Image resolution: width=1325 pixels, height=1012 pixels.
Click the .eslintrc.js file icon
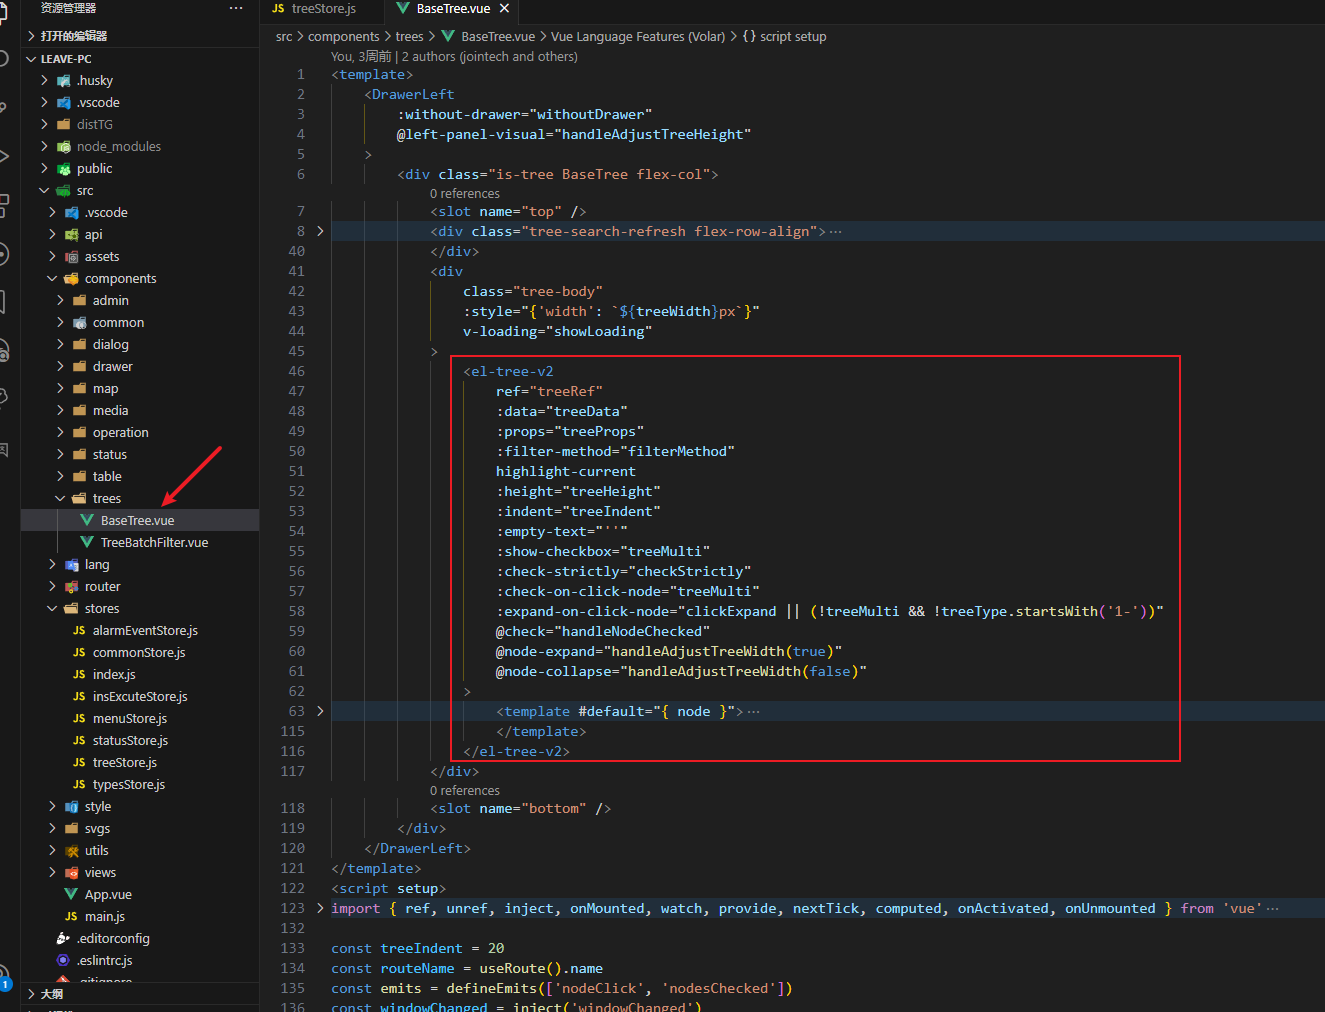(x=63, y=960)
